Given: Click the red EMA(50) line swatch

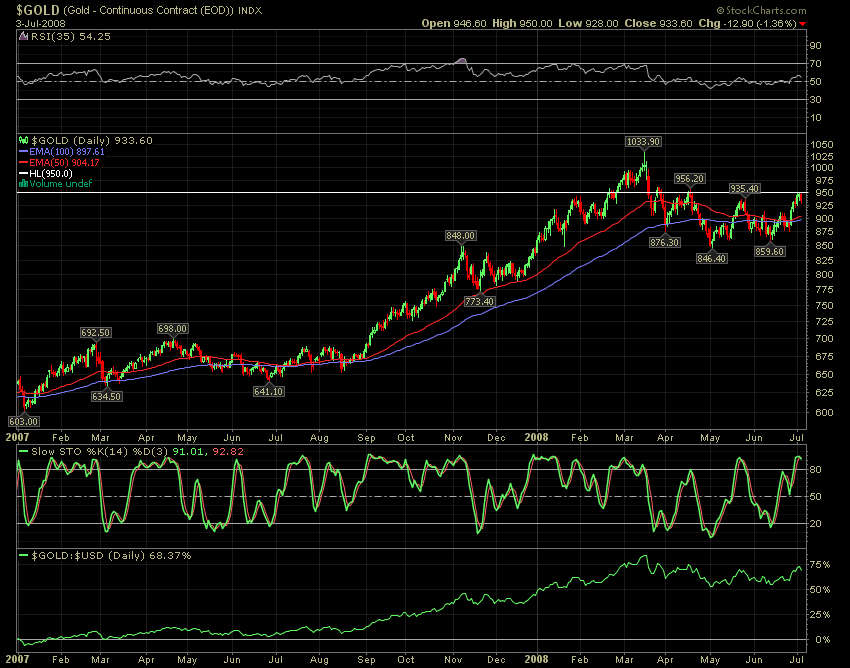Looking at the screenshot, I should coord(23,163).
